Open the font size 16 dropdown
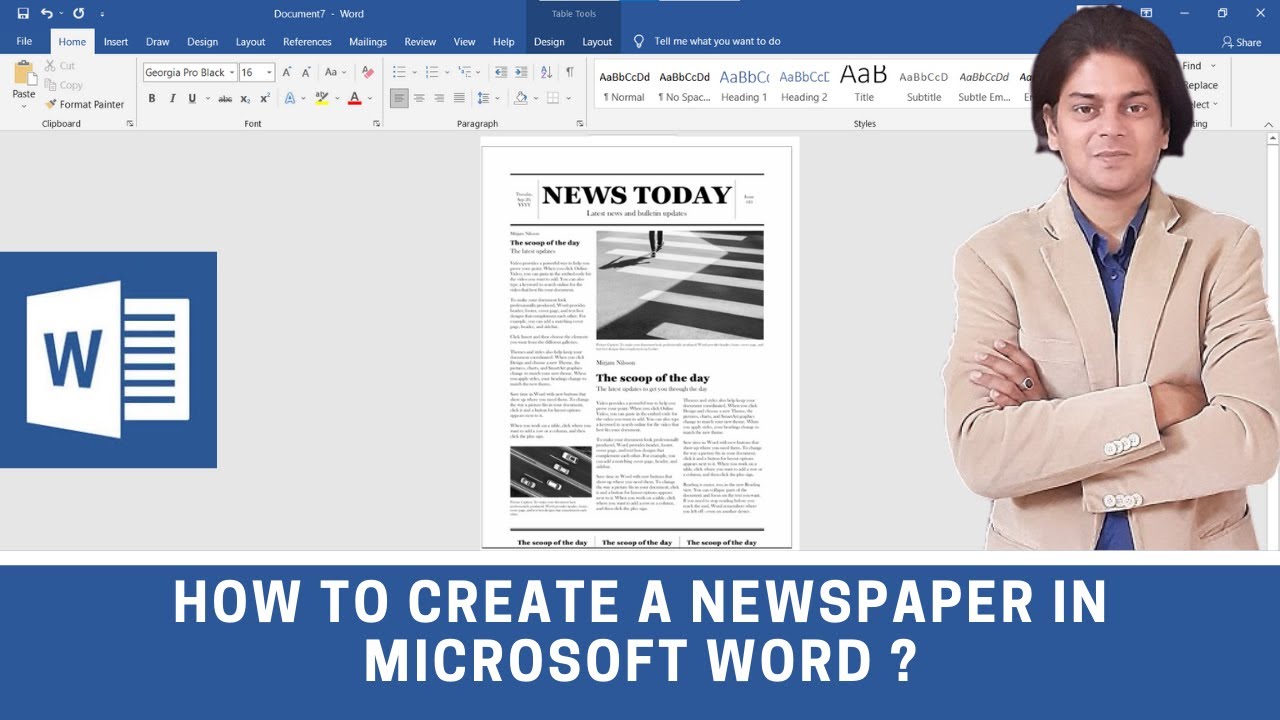Image resolution: width=1280 pixels, height=720 pixels. click(x=269, y=72)
